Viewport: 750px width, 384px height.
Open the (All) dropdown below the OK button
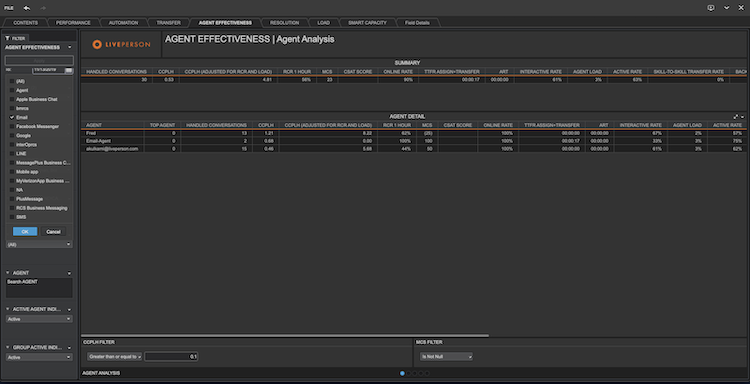(x=39, y=244)
